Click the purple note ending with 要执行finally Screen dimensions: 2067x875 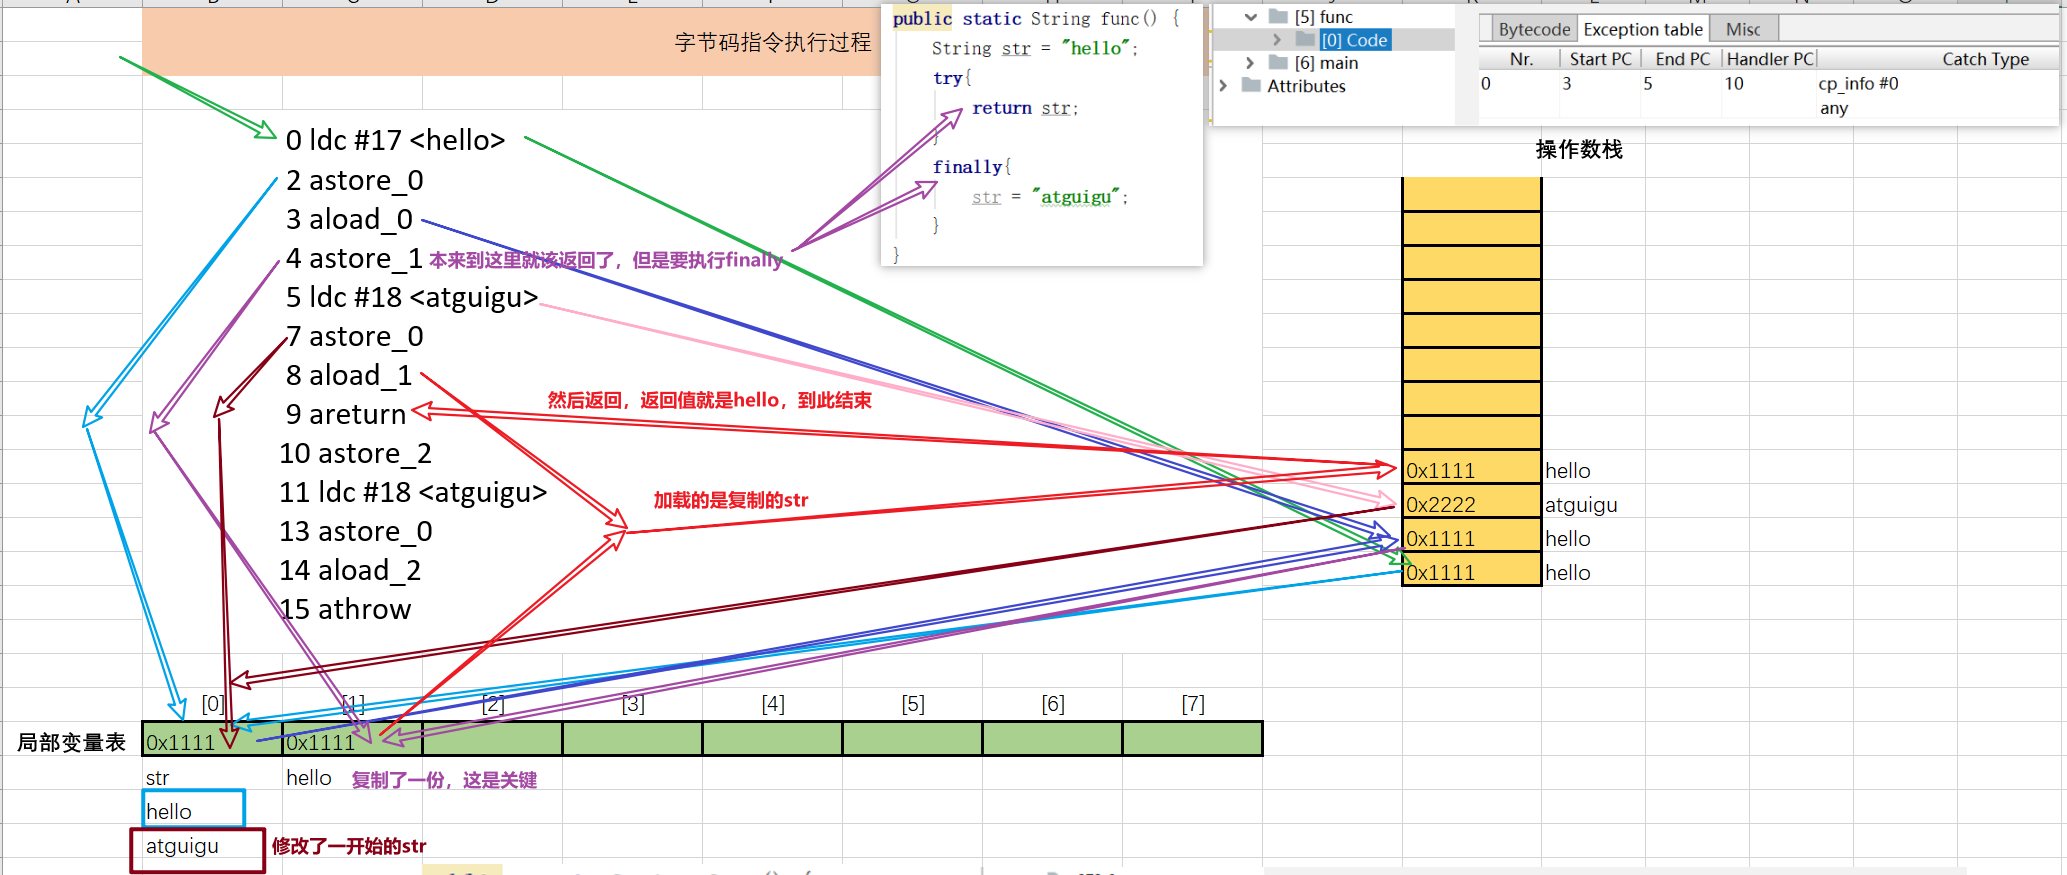click(x=606, y=260)
